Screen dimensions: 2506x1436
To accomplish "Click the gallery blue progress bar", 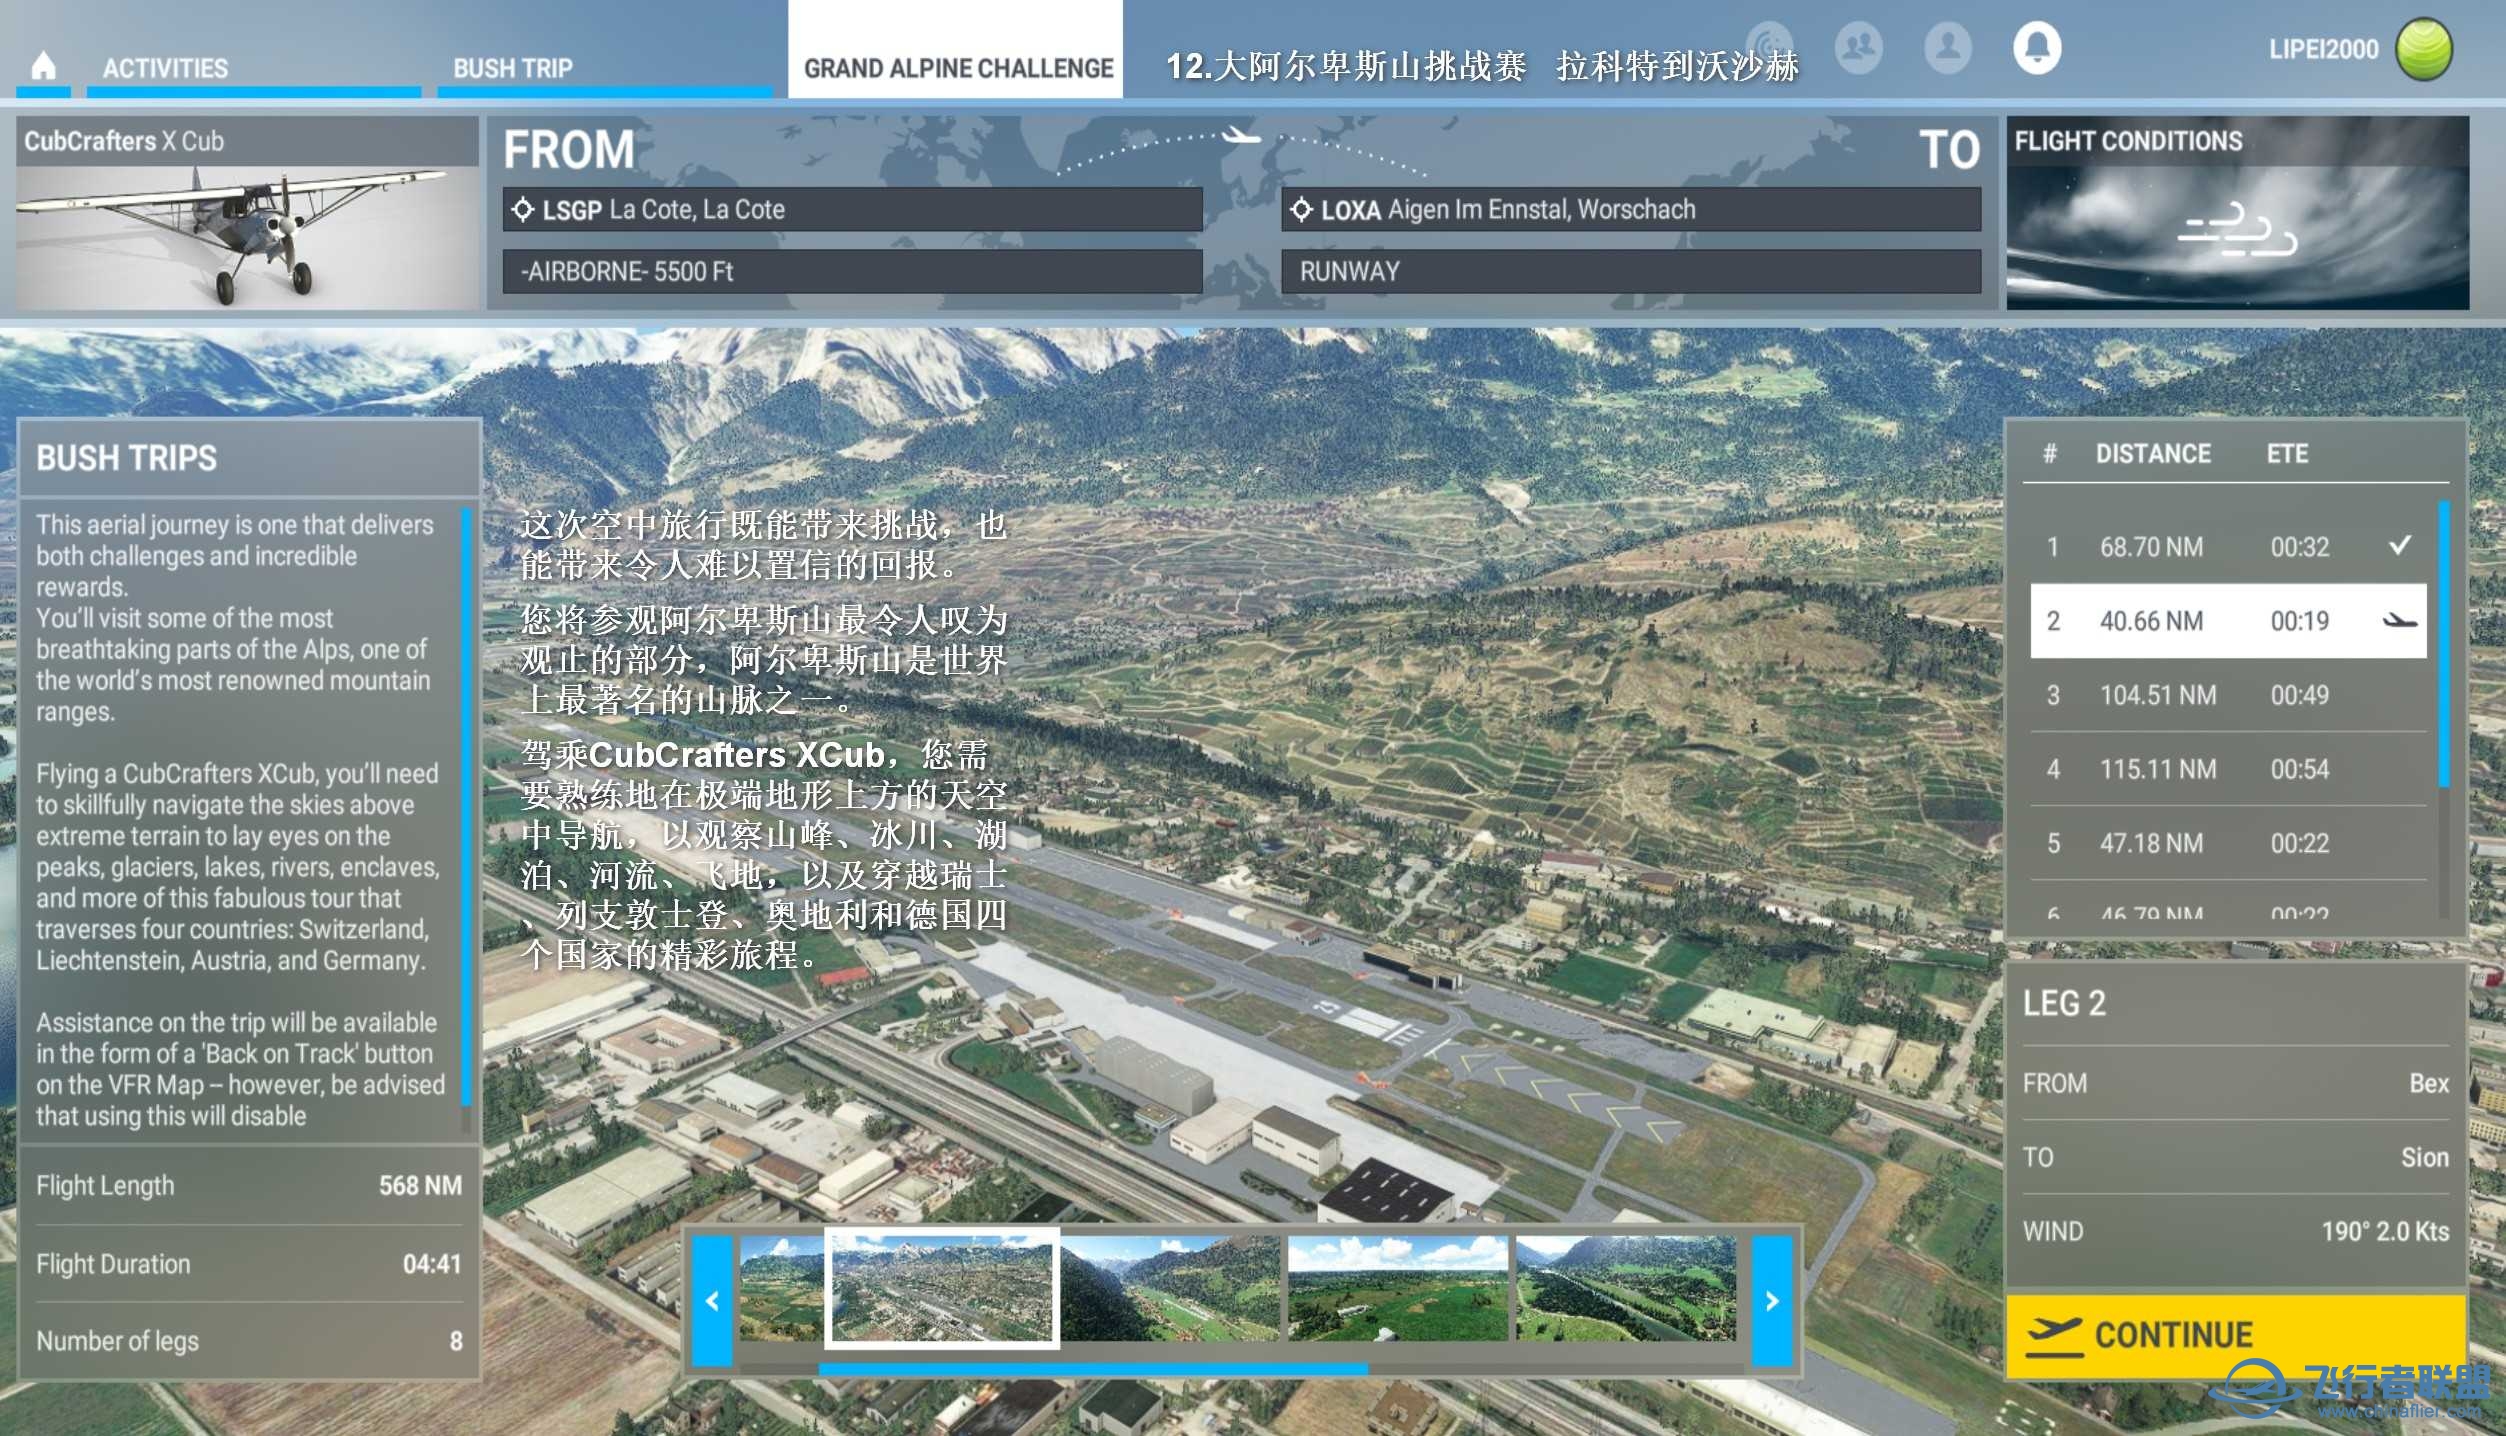I will [1093, 1368].
